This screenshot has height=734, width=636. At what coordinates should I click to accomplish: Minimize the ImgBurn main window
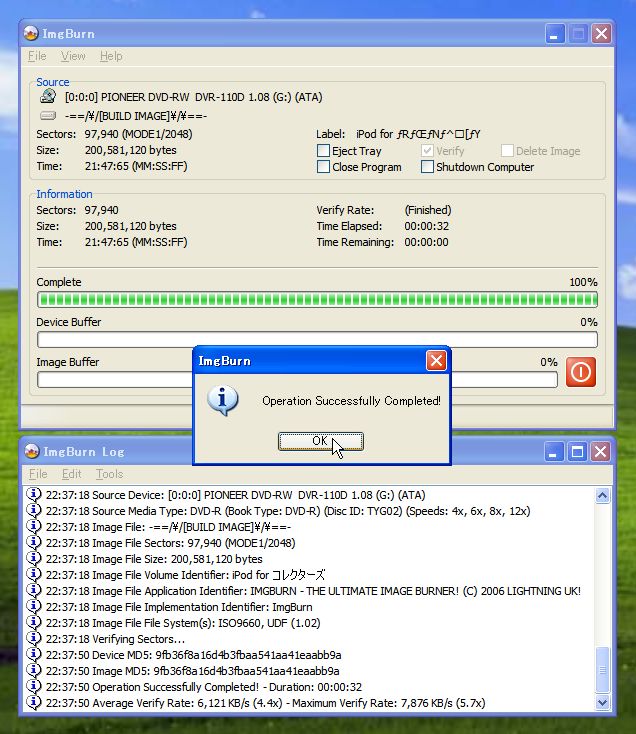(x=554, y=34)
